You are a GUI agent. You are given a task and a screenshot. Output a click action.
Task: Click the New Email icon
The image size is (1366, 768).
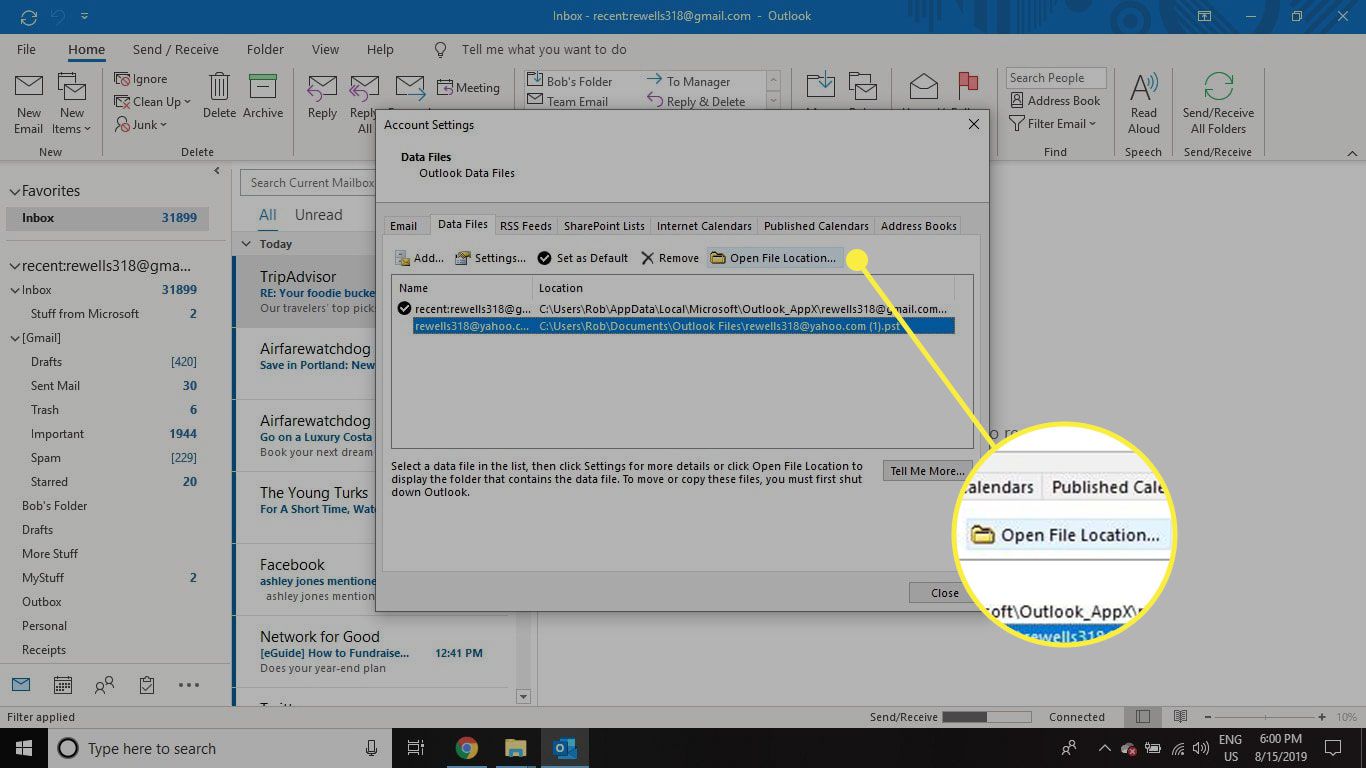pyautogui.click(x=28, y=87)
